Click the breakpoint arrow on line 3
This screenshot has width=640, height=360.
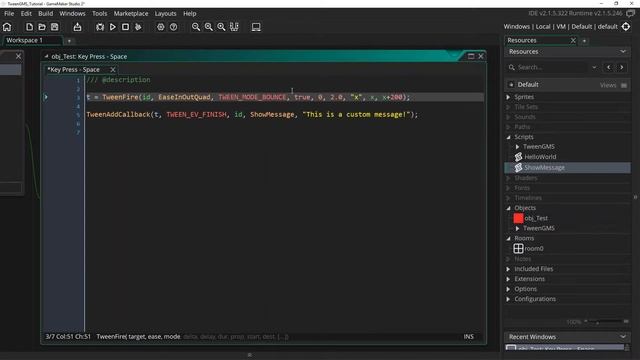pyautogui.click(x=46, y=97)
